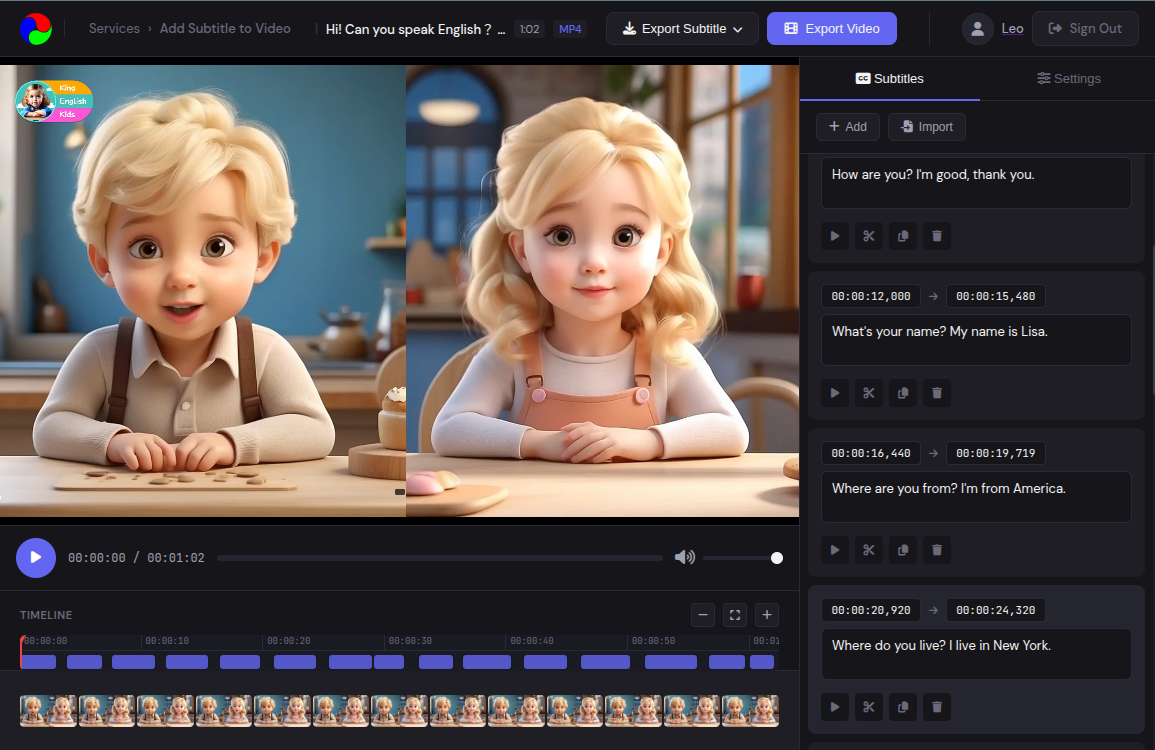This screenshot has width=1155, height=750.
Task: Click the Export Video button
Action: pos(831,28)
